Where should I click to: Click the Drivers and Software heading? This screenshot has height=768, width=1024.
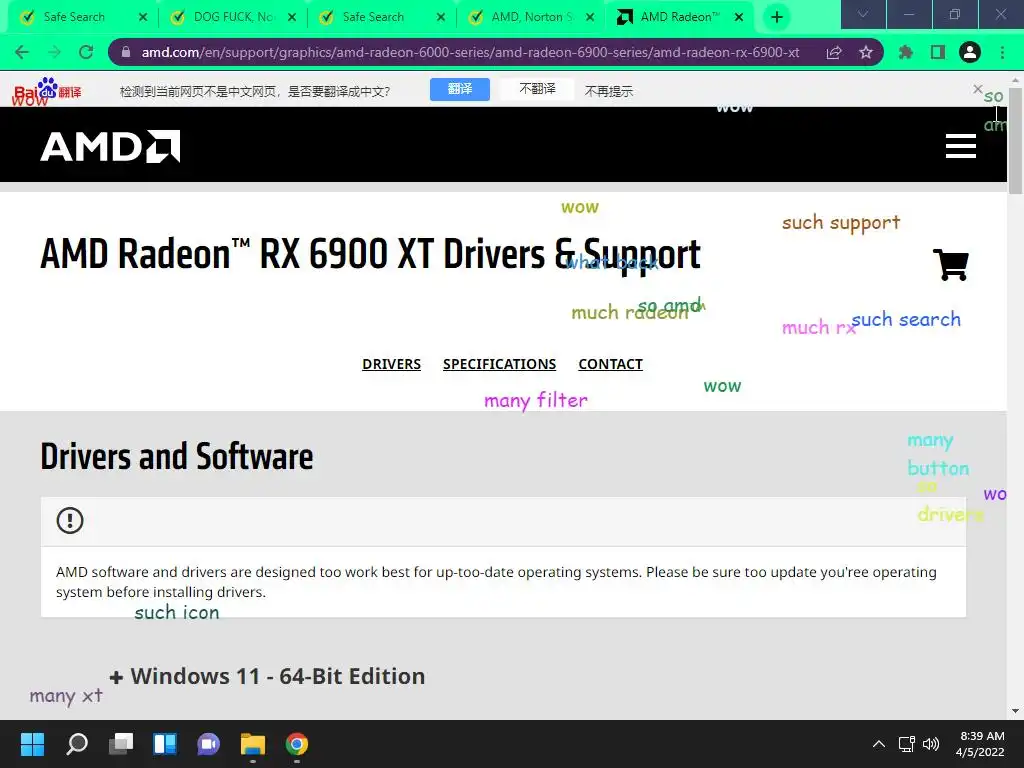(x=177, y=456)
